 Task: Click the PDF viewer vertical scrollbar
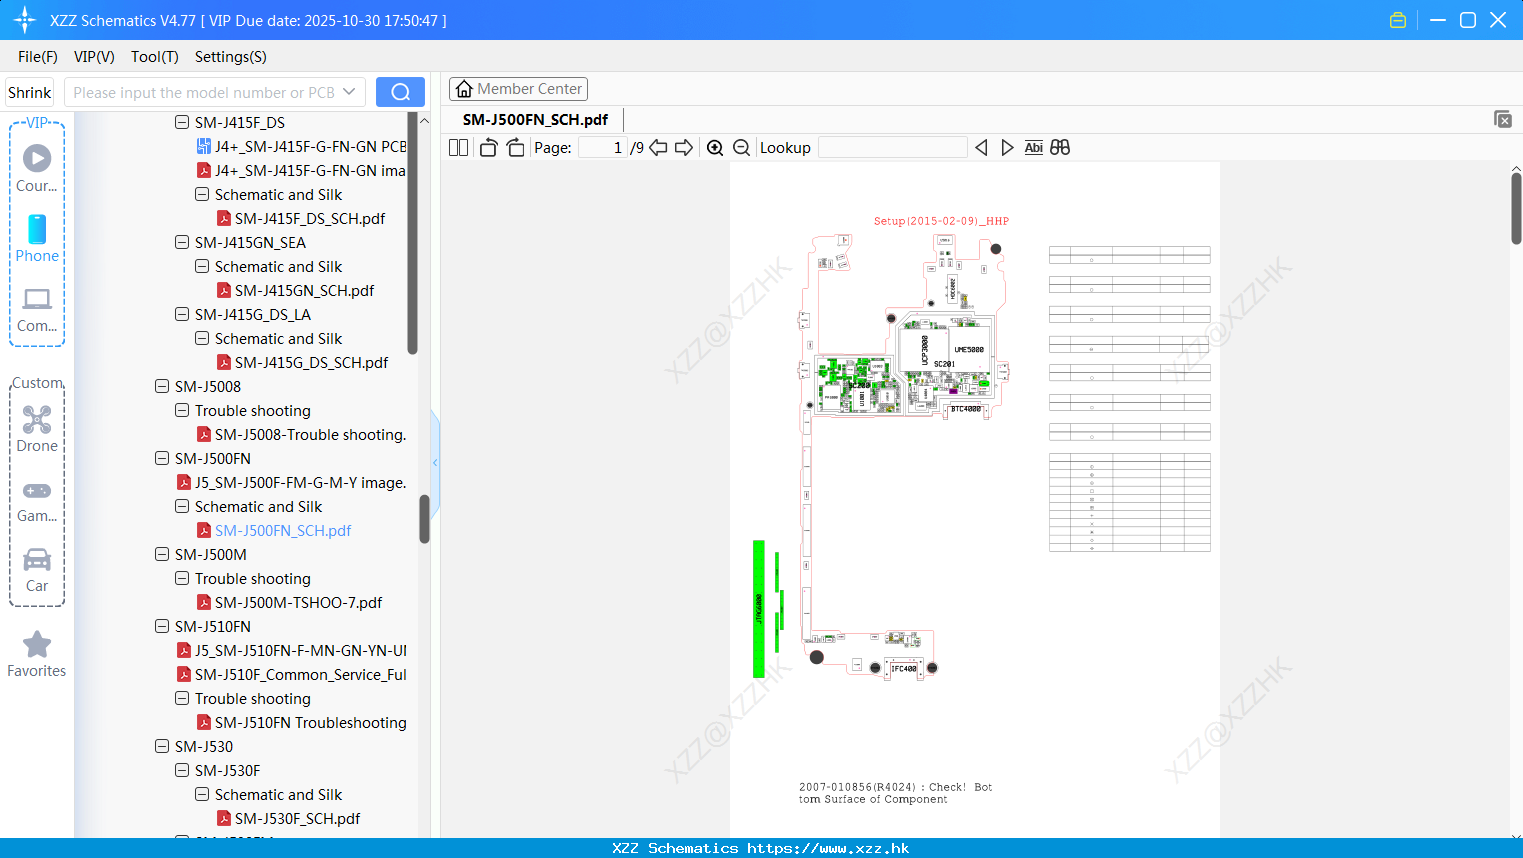(1516, 208)
